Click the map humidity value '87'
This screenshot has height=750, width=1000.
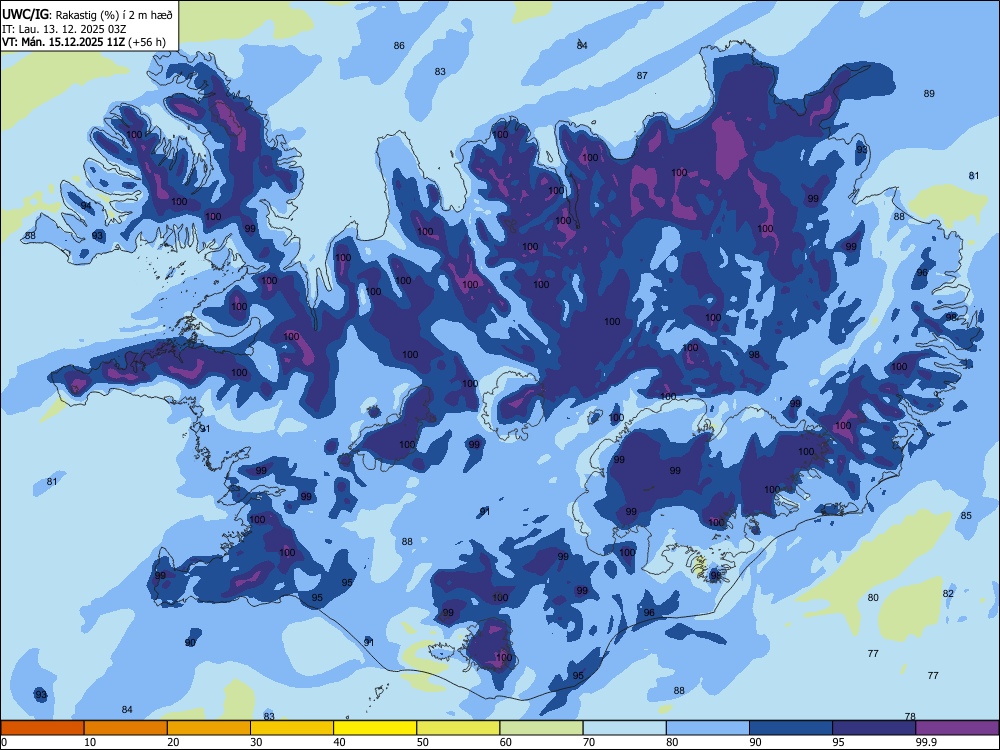pos(642,75)
